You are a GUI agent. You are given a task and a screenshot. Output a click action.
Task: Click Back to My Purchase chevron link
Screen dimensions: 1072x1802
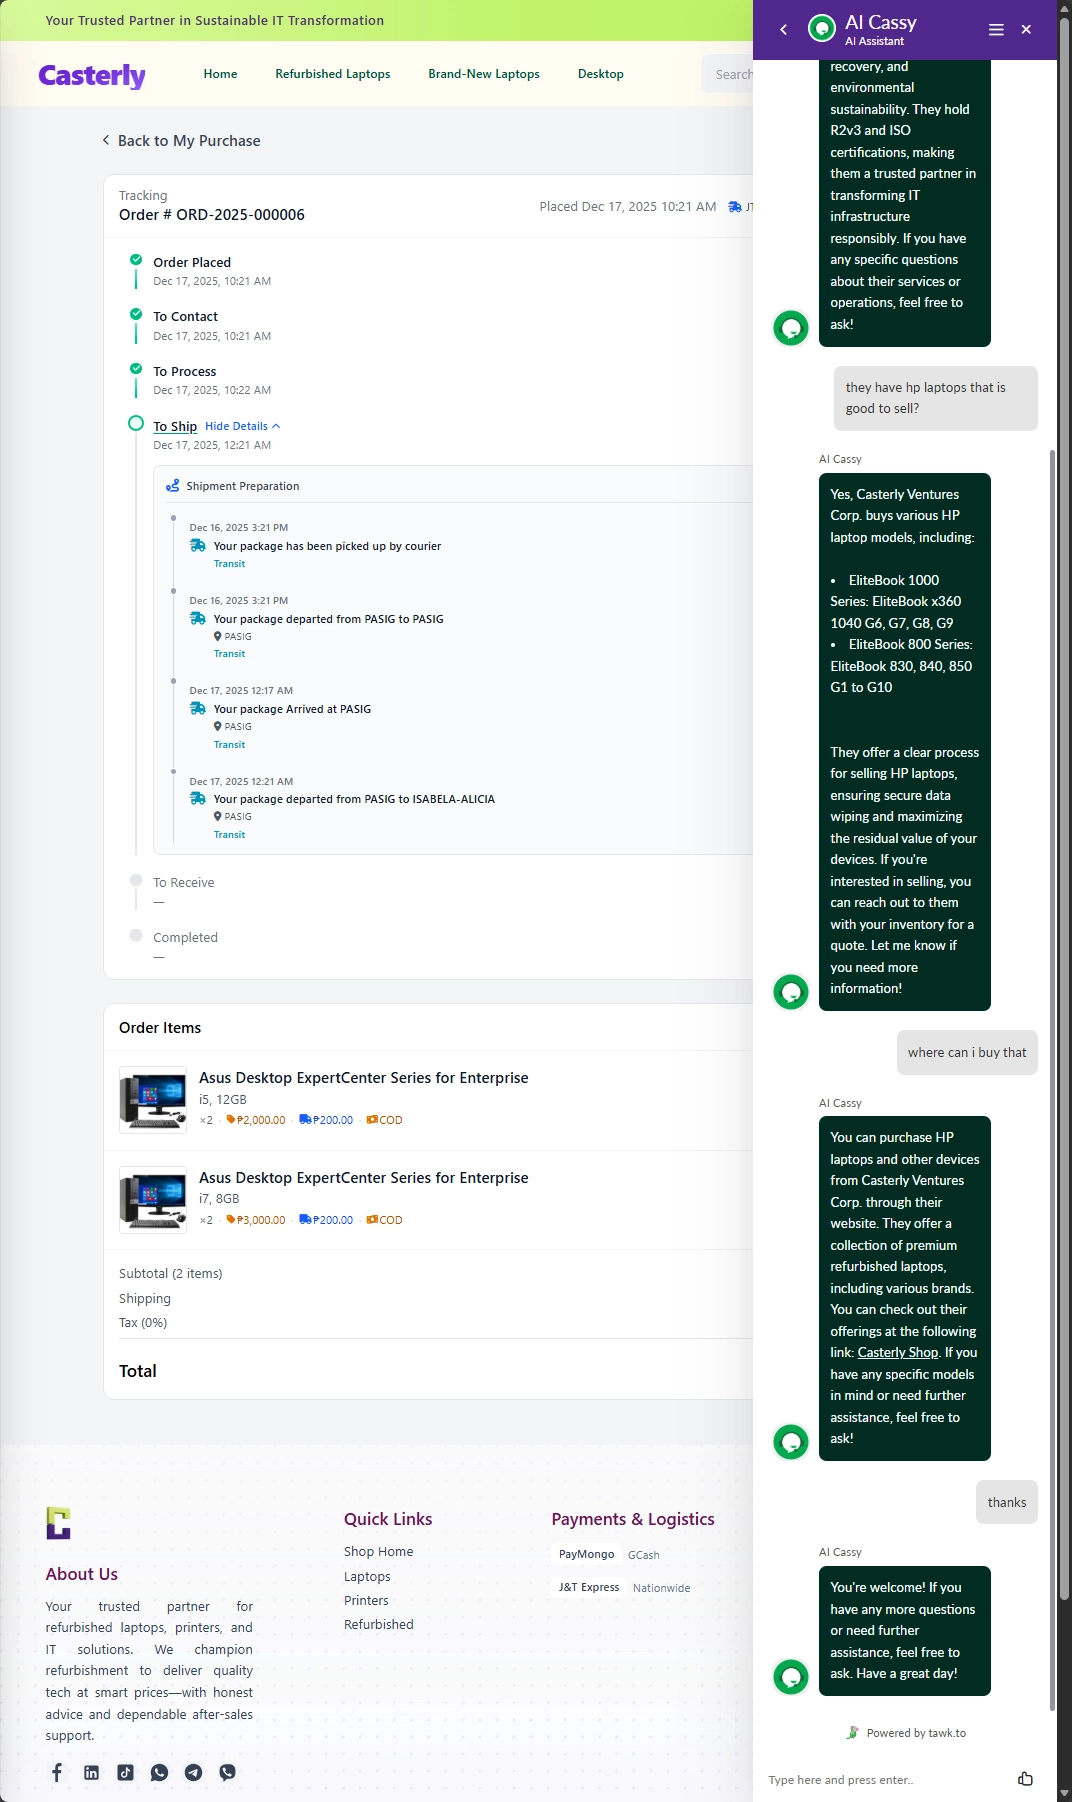(181, 141)
